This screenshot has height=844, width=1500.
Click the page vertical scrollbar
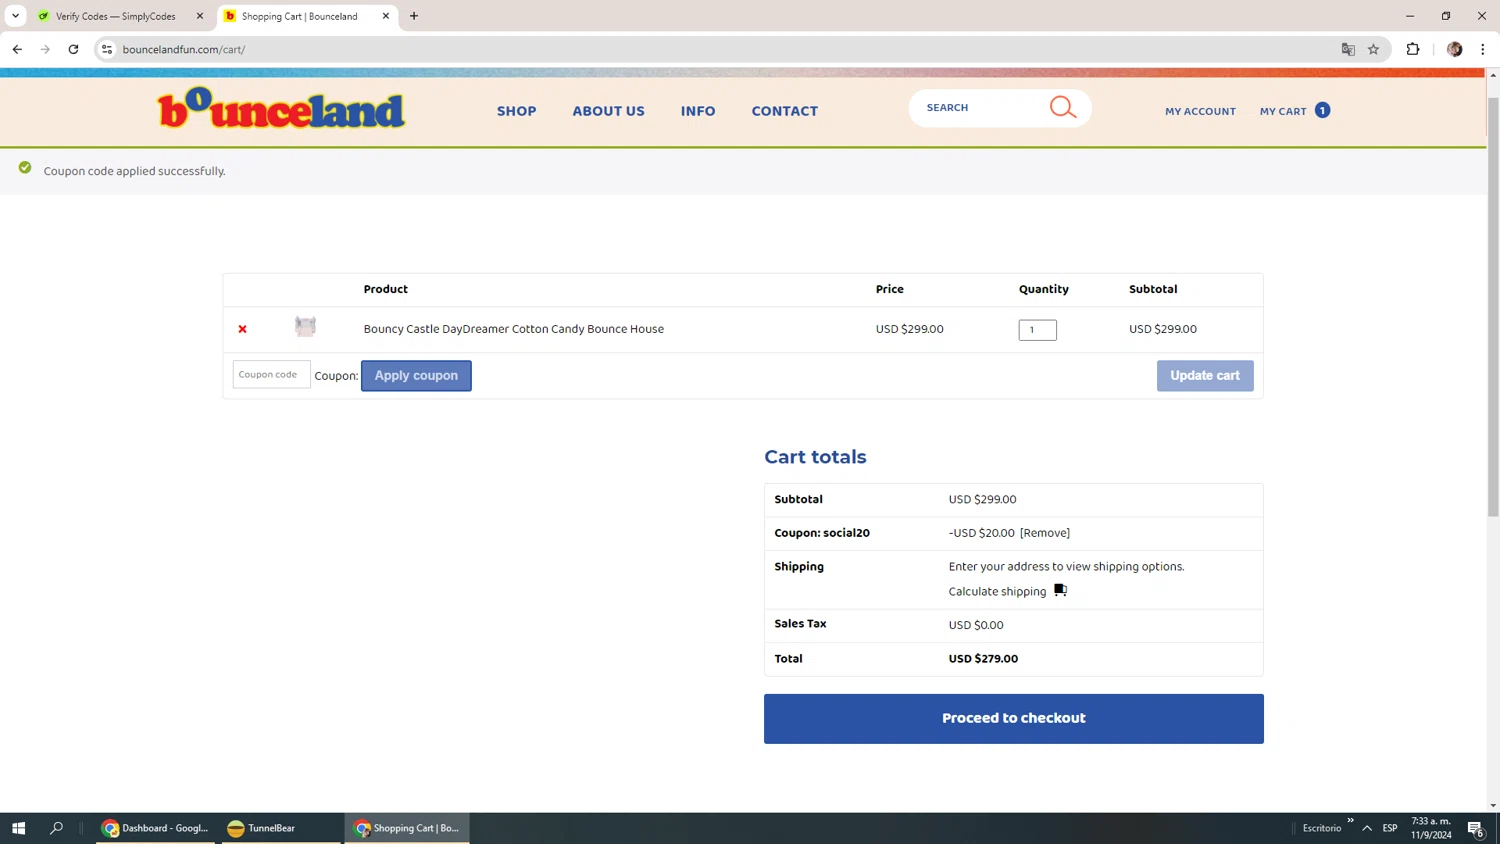(1493, 308)
